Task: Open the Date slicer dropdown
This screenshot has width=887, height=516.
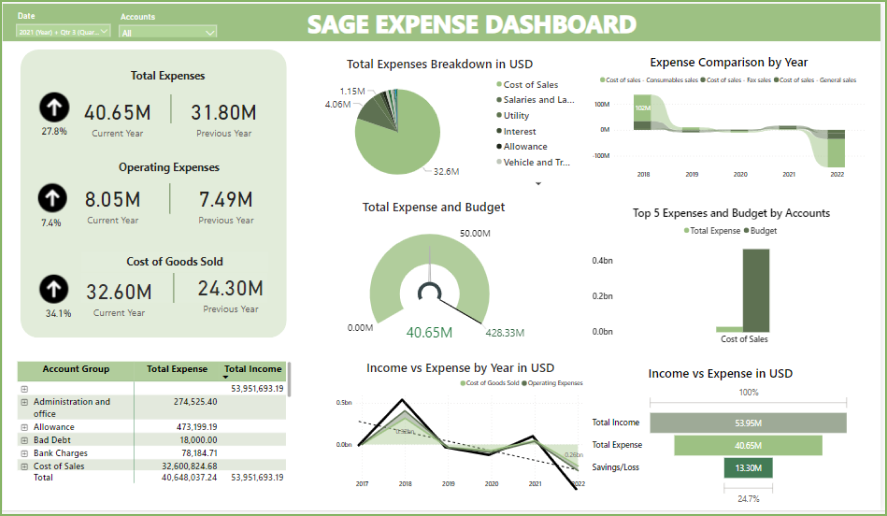Action: pos(63,32)
